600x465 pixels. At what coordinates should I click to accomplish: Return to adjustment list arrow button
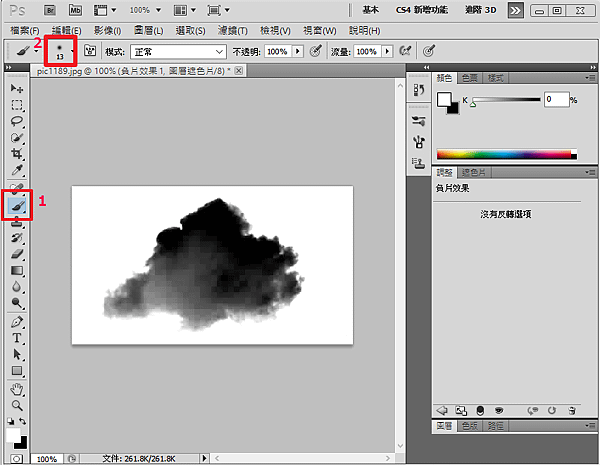coord(442,411)
